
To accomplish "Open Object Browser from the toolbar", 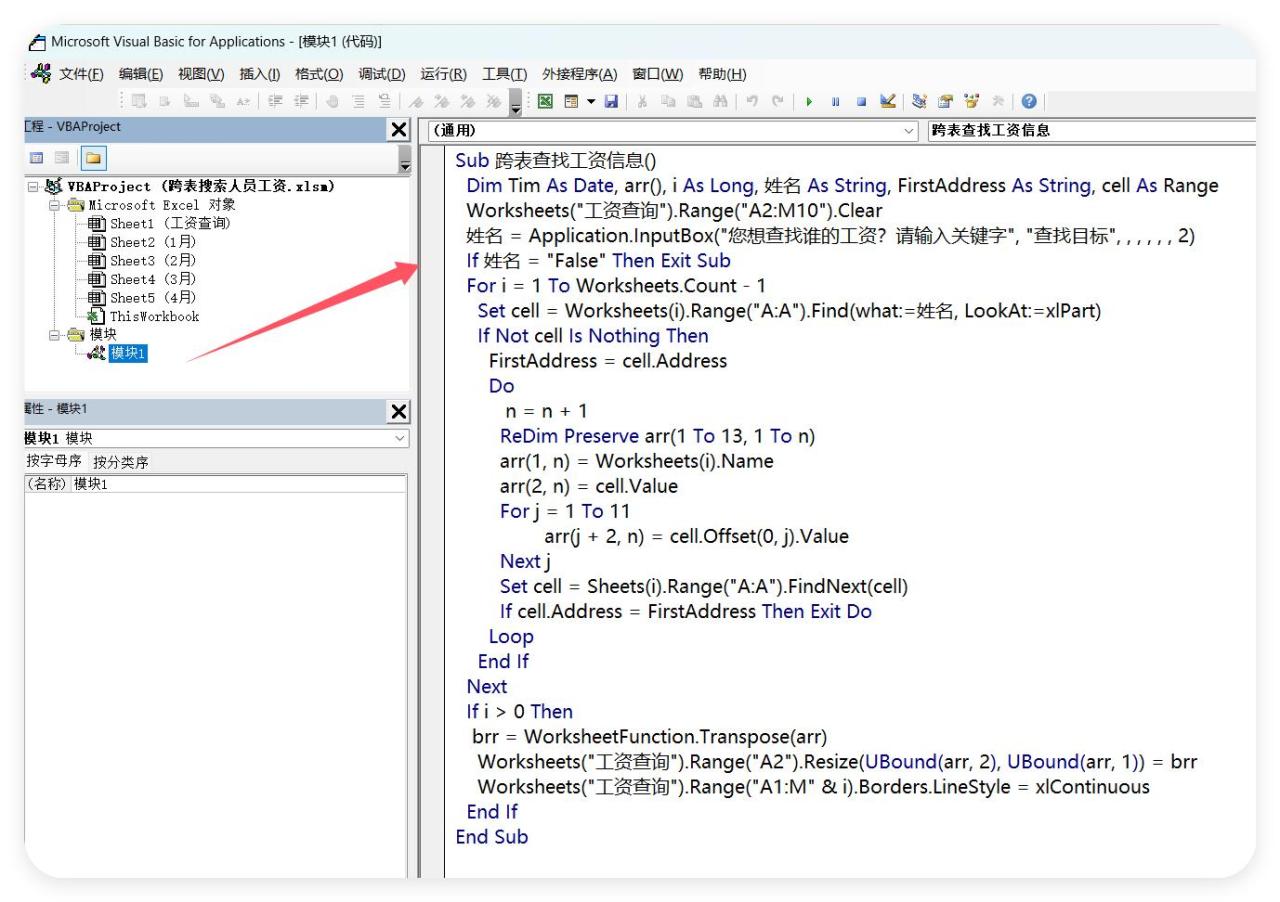I will point(971,102).
